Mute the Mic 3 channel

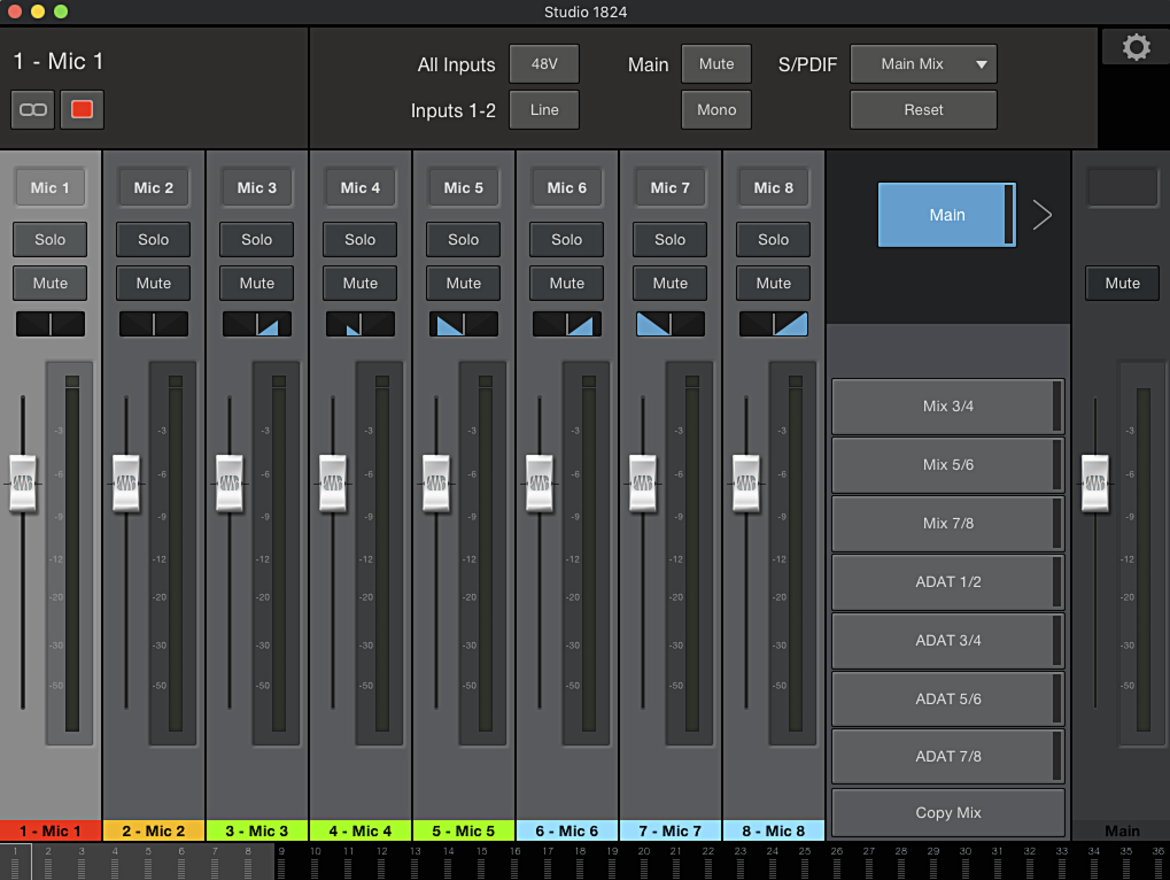pyautogui.click(x=257, y=283)
